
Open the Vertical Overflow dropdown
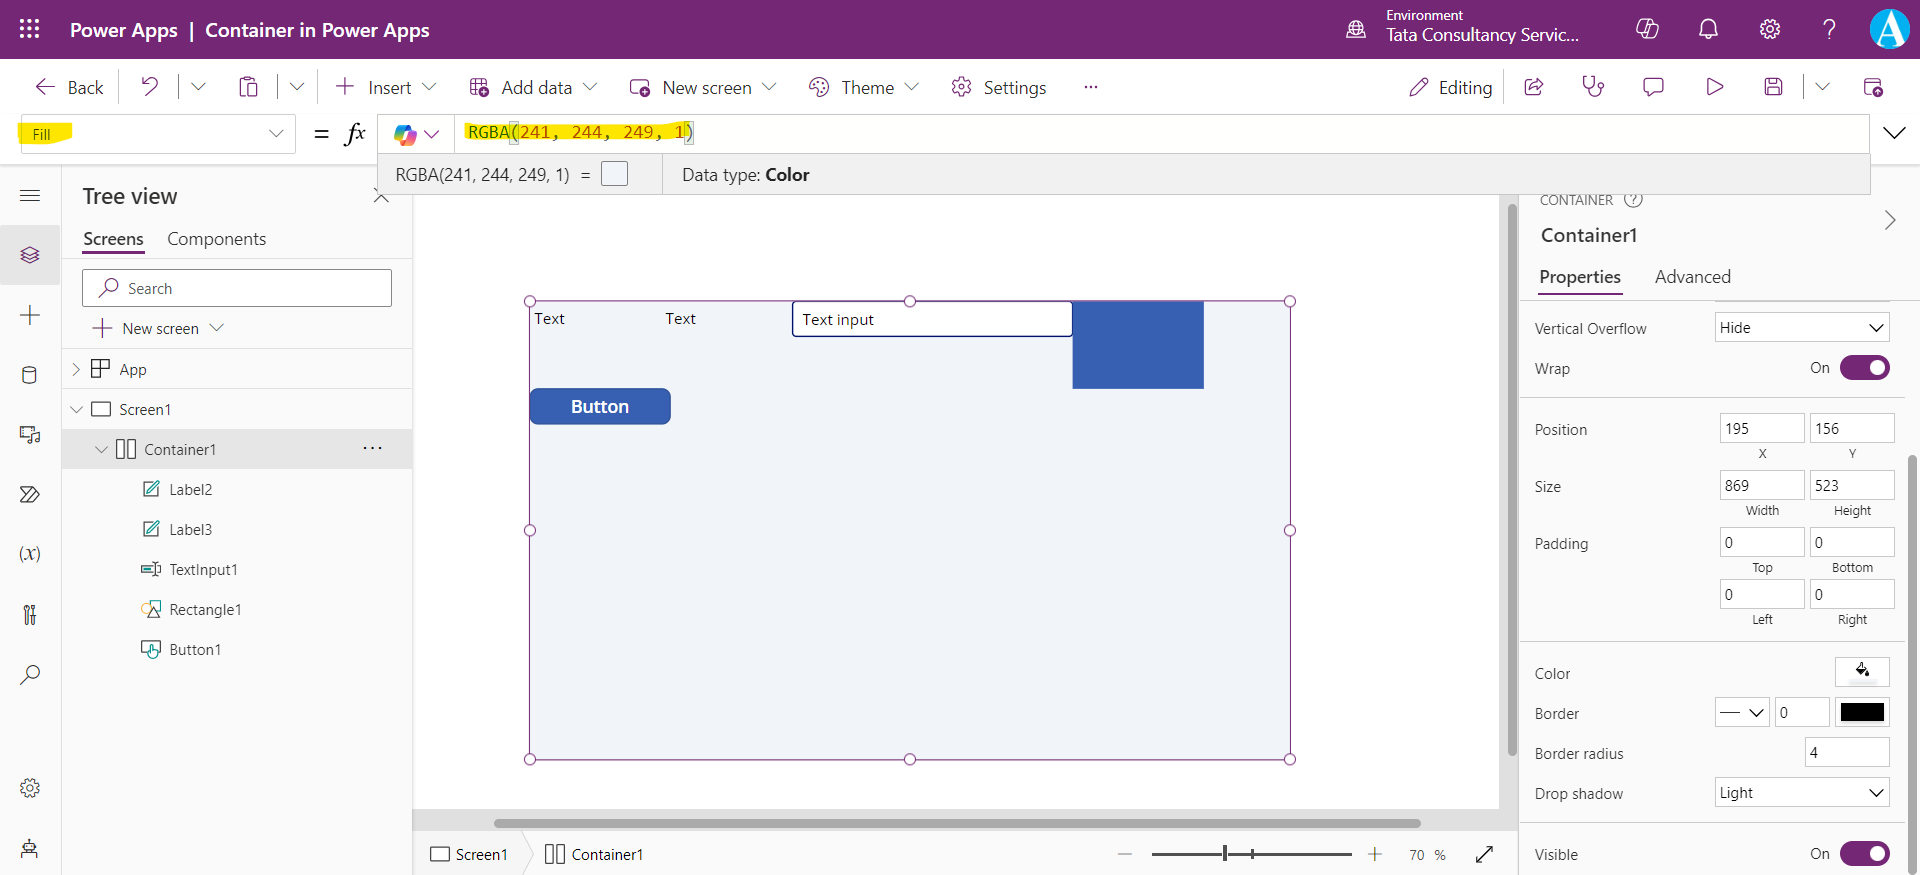pyautogui.click(x=1801, y=328)
